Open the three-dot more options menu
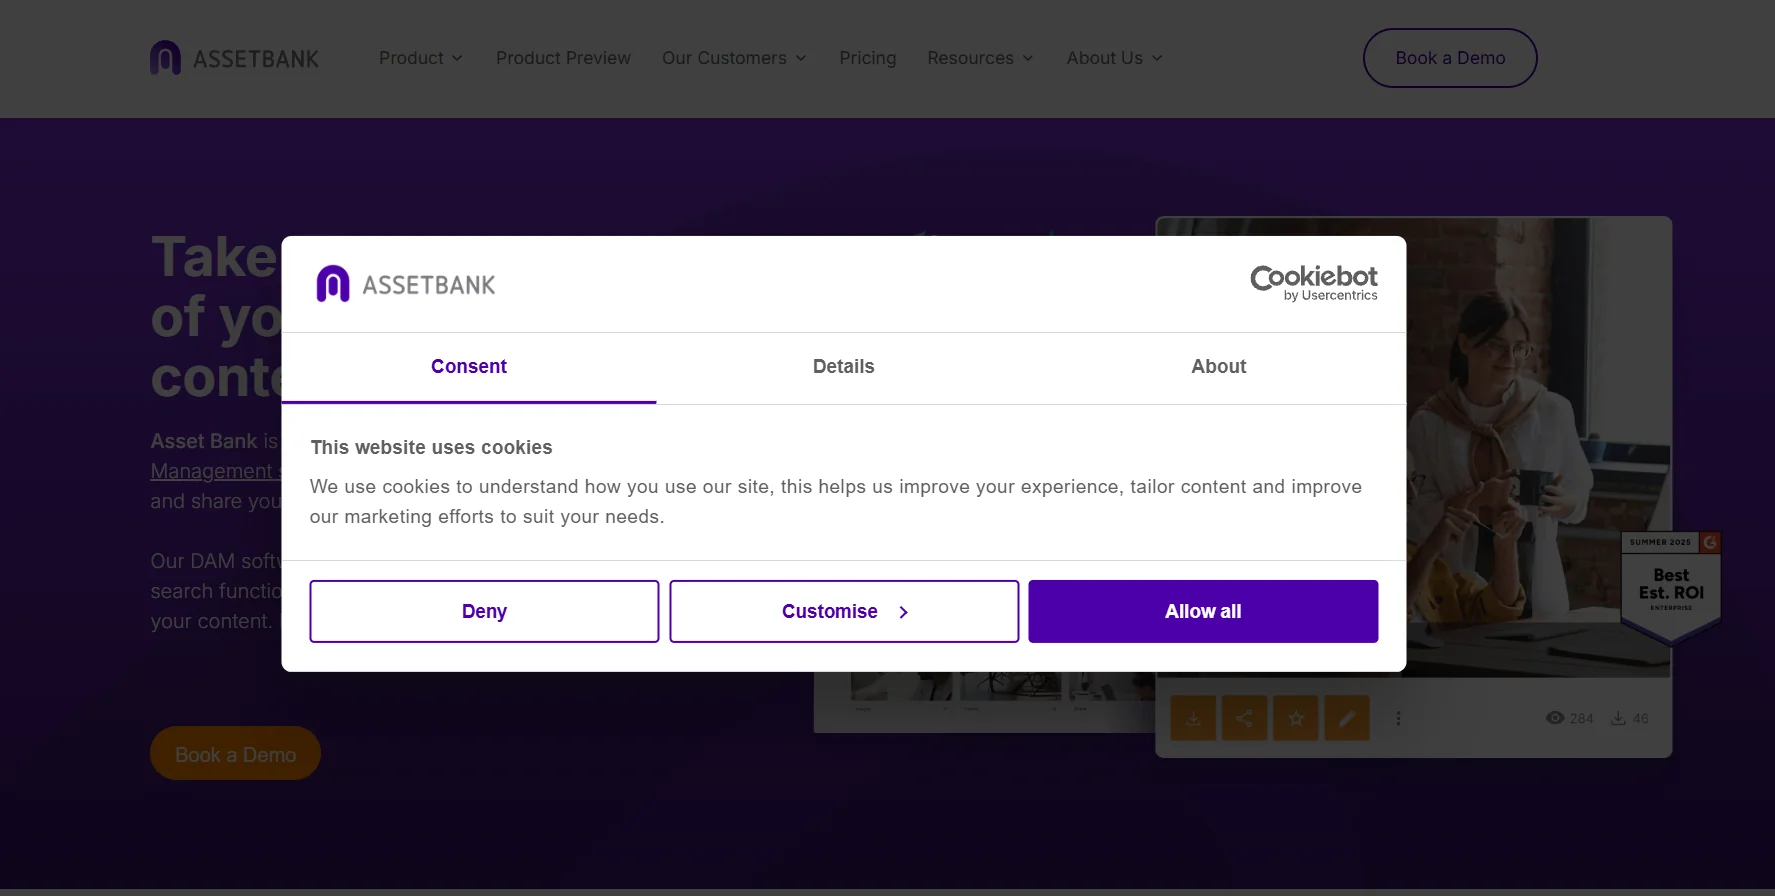The width and height of the screenshot is (1775, 896). (x=1398, y=718)
